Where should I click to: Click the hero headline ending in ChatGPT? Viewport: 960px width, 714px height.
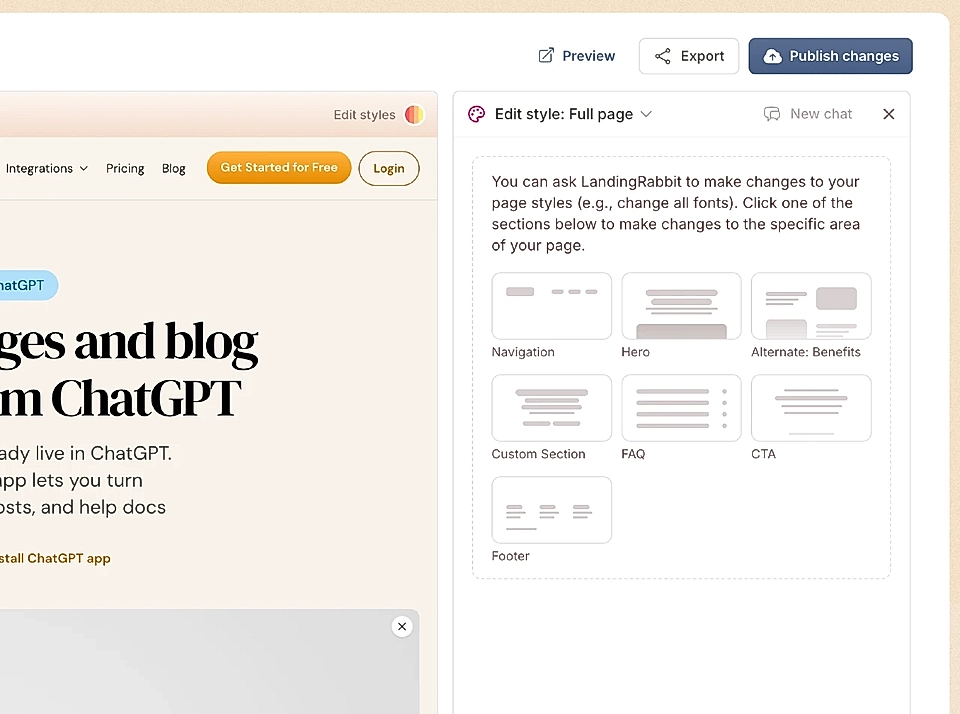pos(129,369)
